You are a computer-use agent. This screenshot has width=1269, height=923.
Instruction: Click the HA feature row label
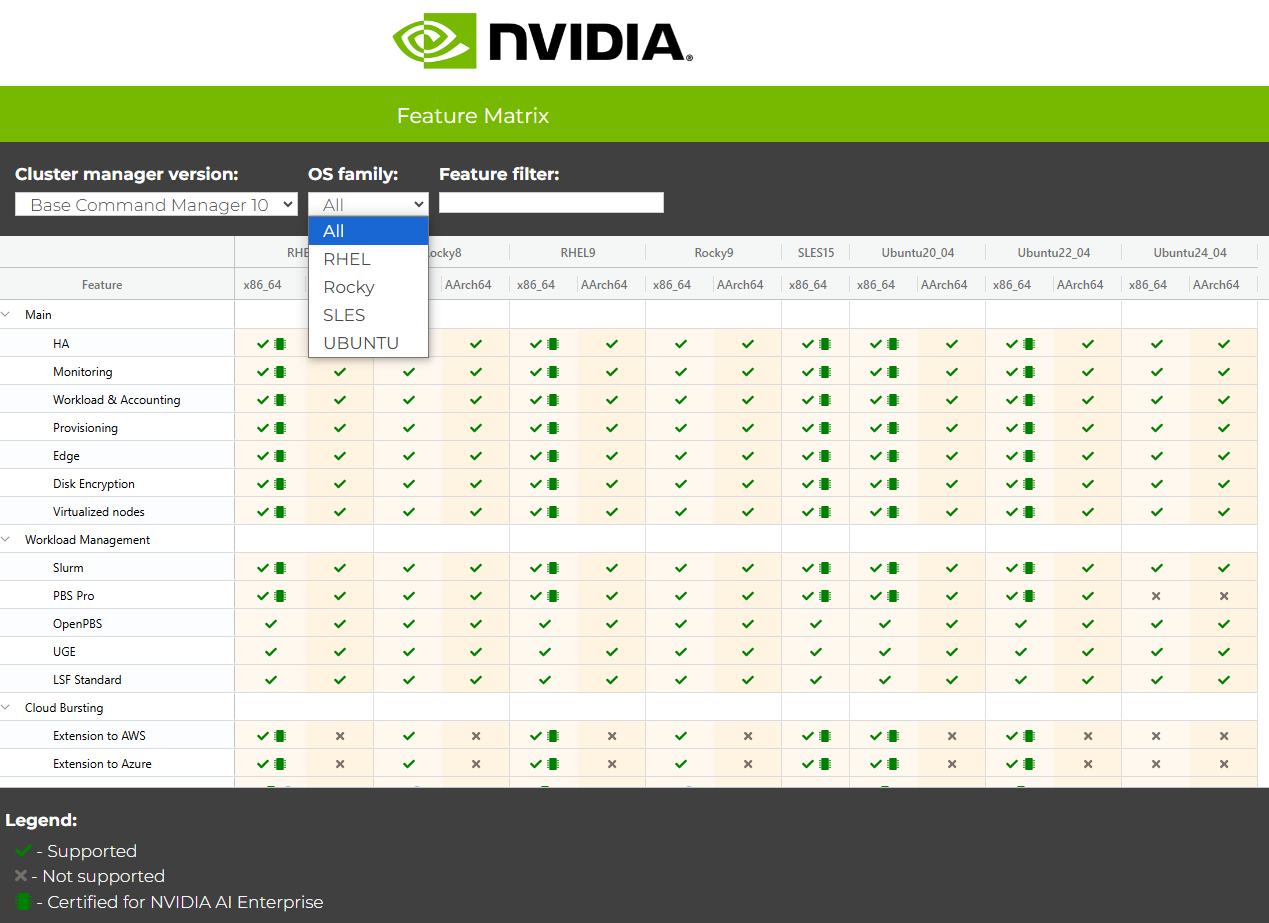61,343
